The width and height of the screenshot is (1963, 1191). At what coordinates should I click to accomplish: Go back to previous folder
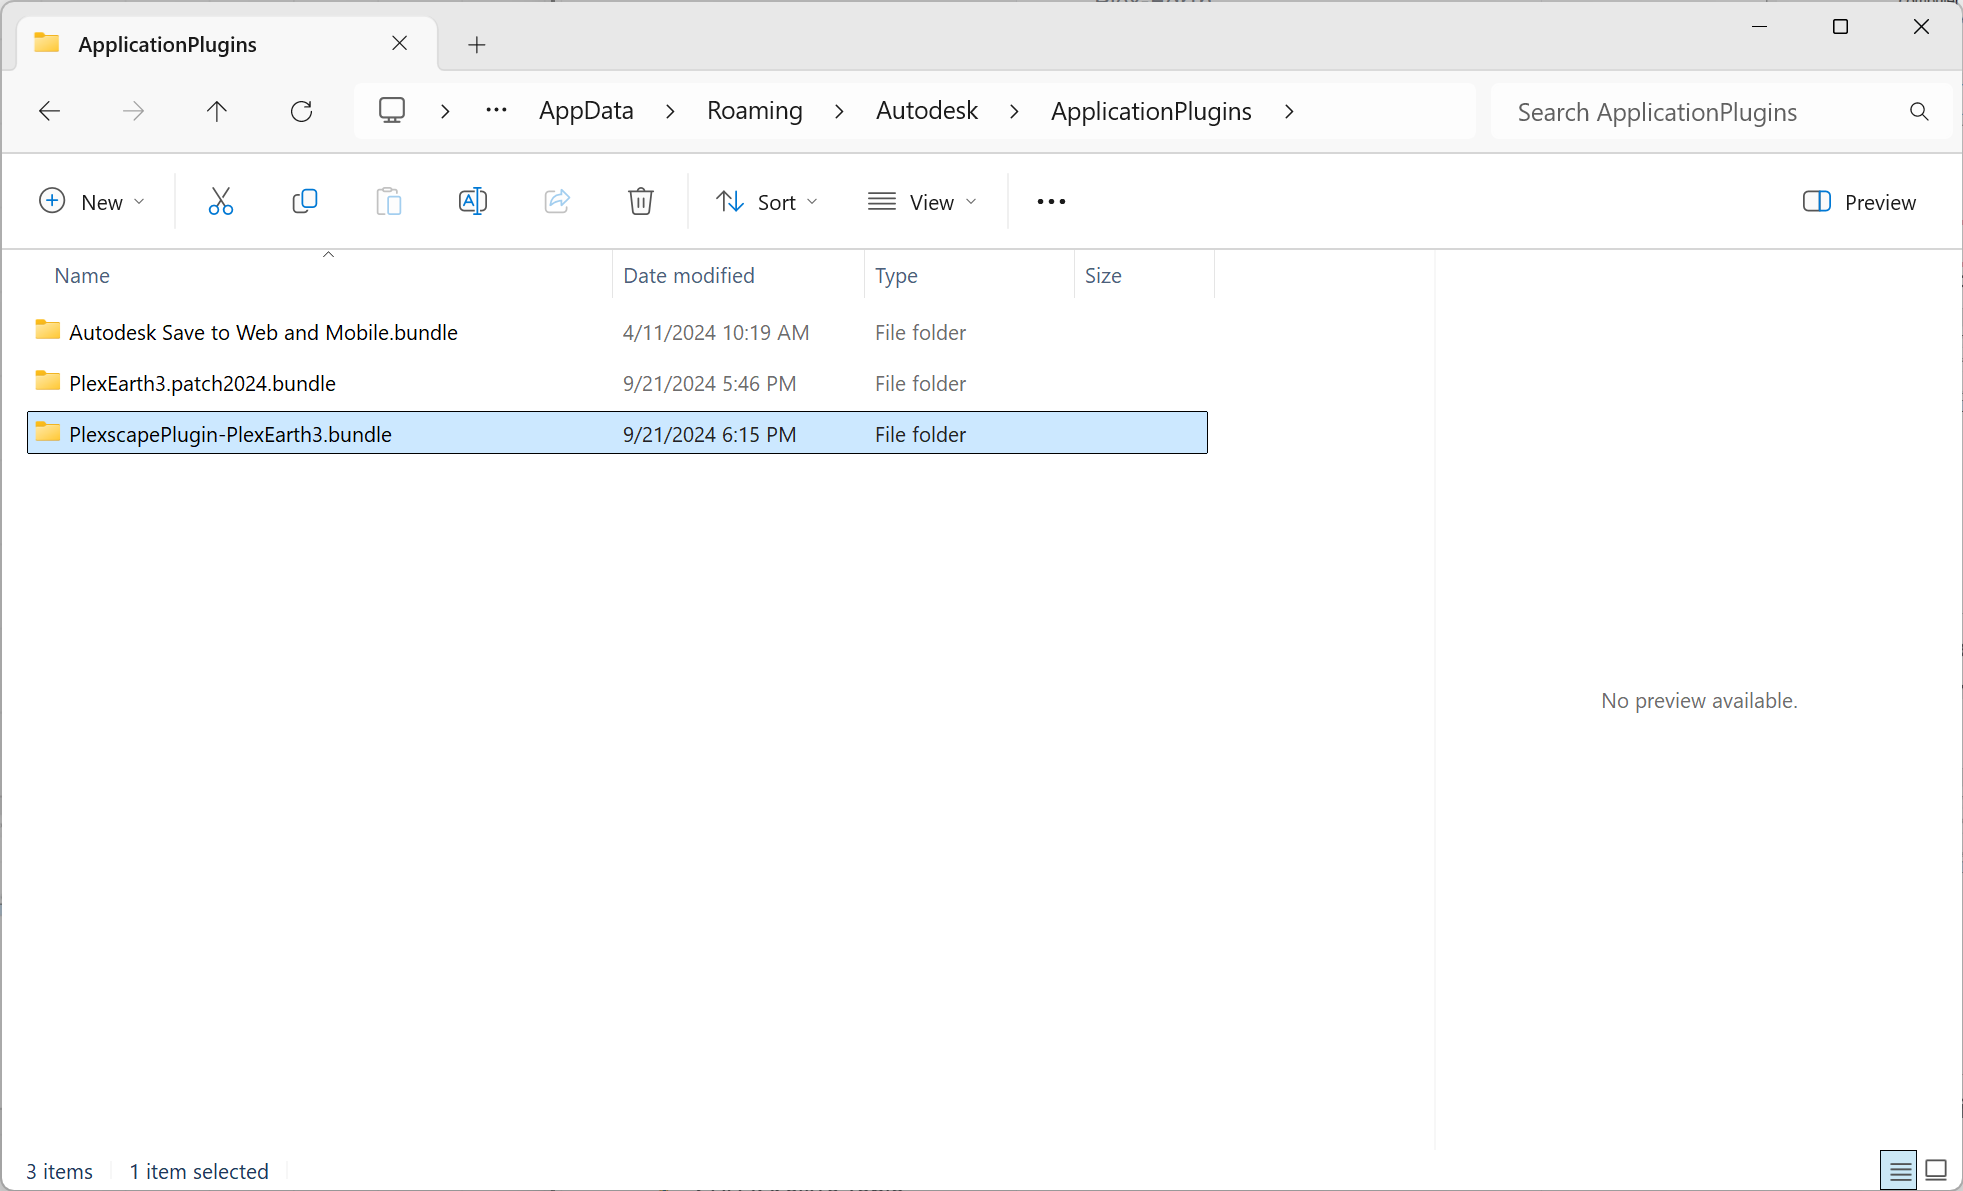[49, 111]
